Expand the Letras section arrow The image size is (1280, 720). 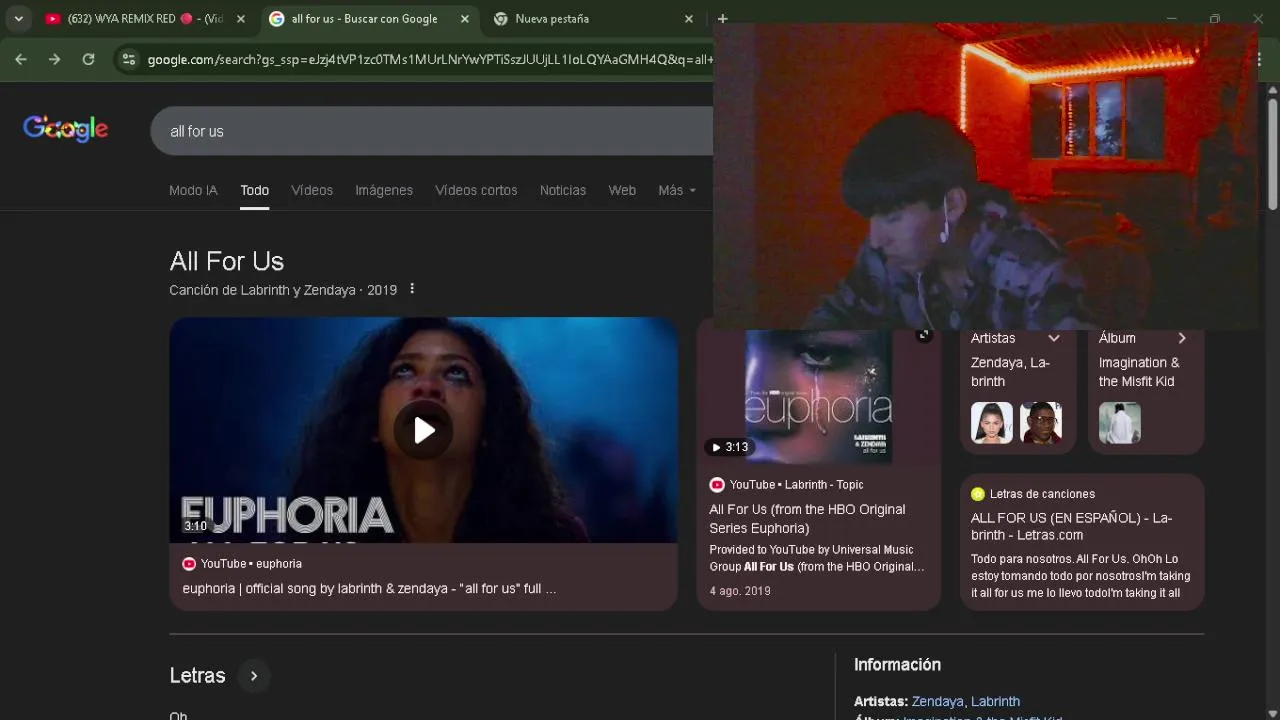point(254,676)
